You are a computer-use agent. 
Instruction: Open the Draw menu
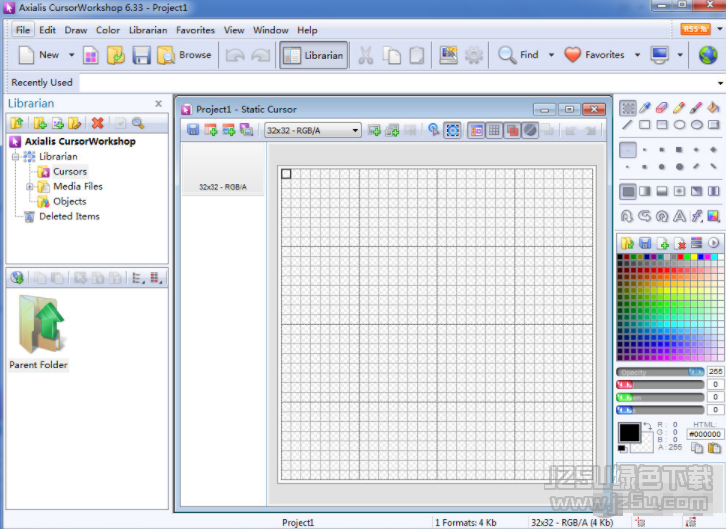tap(75, 30)
